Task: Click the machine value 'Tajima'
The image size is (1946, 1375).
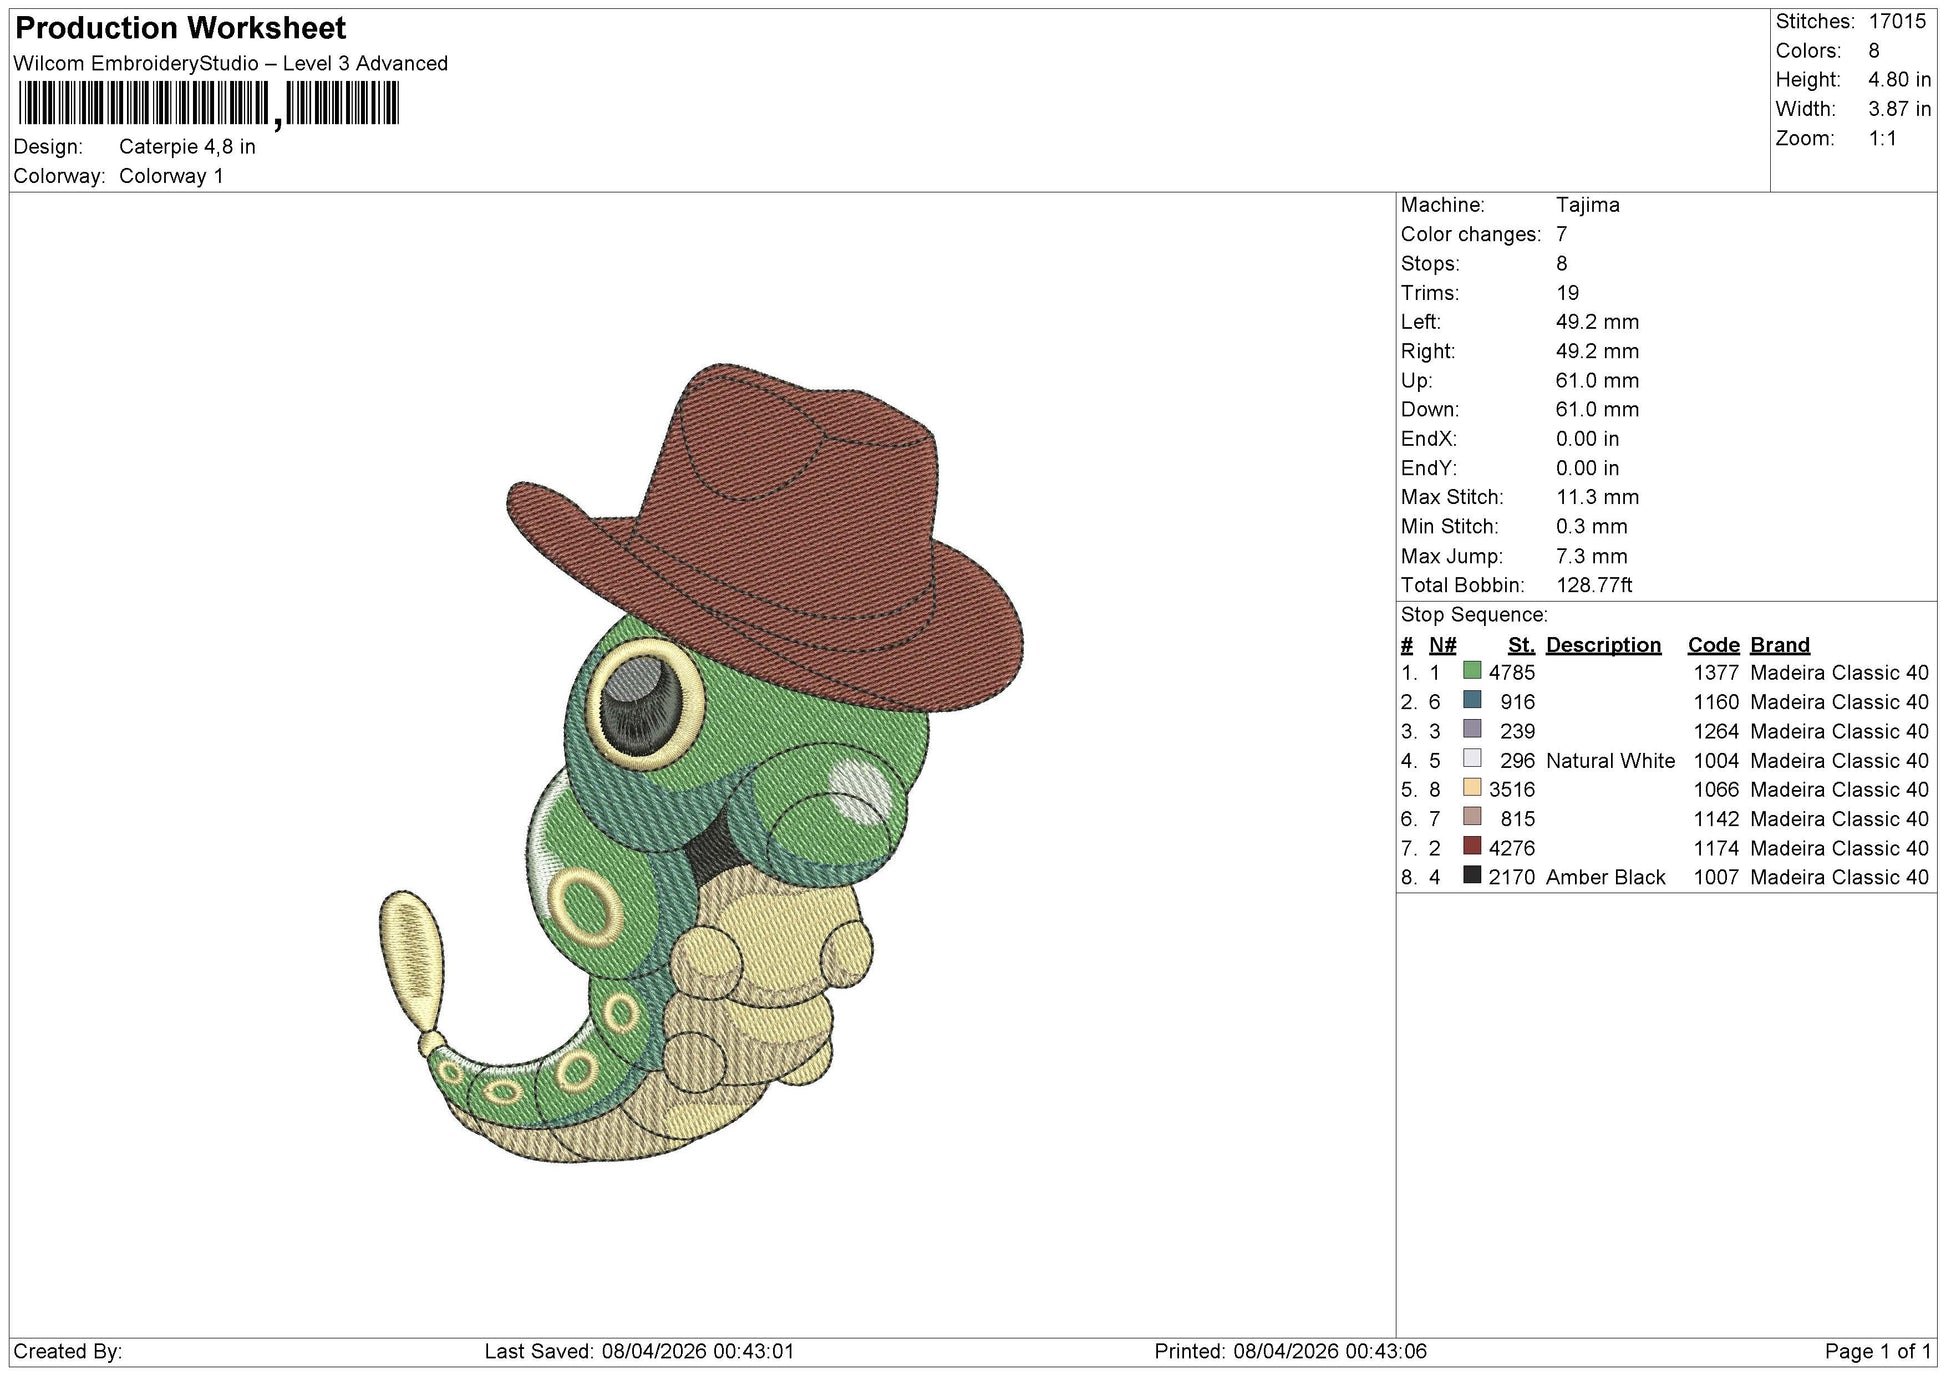Action: pos(1587,205)
